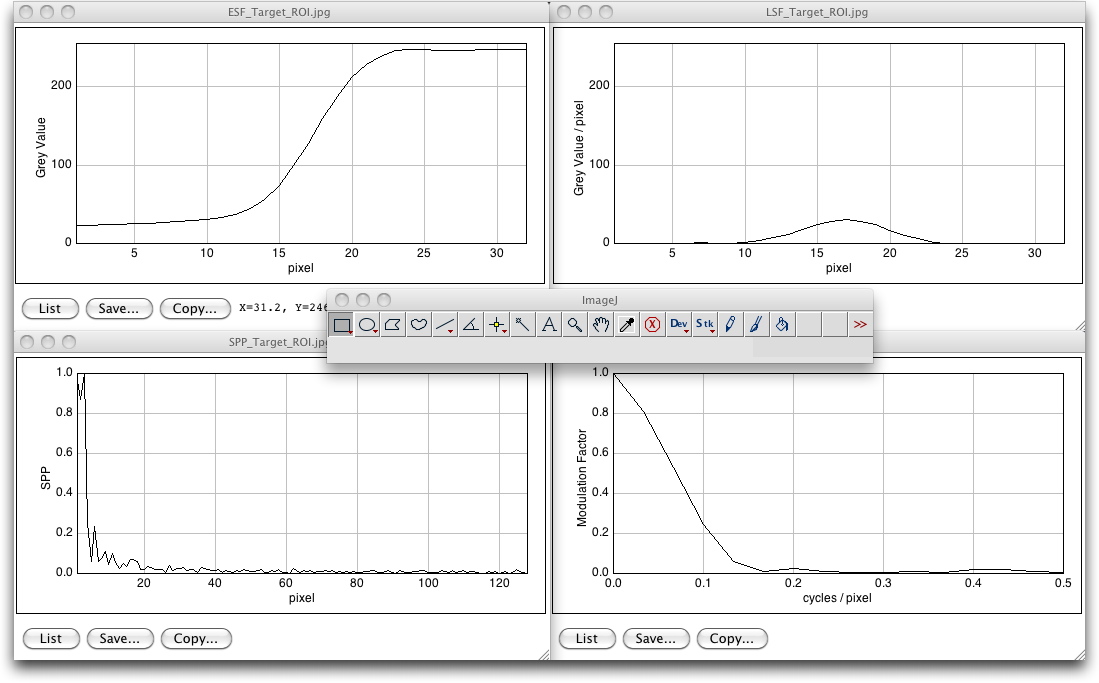Select the Scrolling hand tool

click(601, 325)
